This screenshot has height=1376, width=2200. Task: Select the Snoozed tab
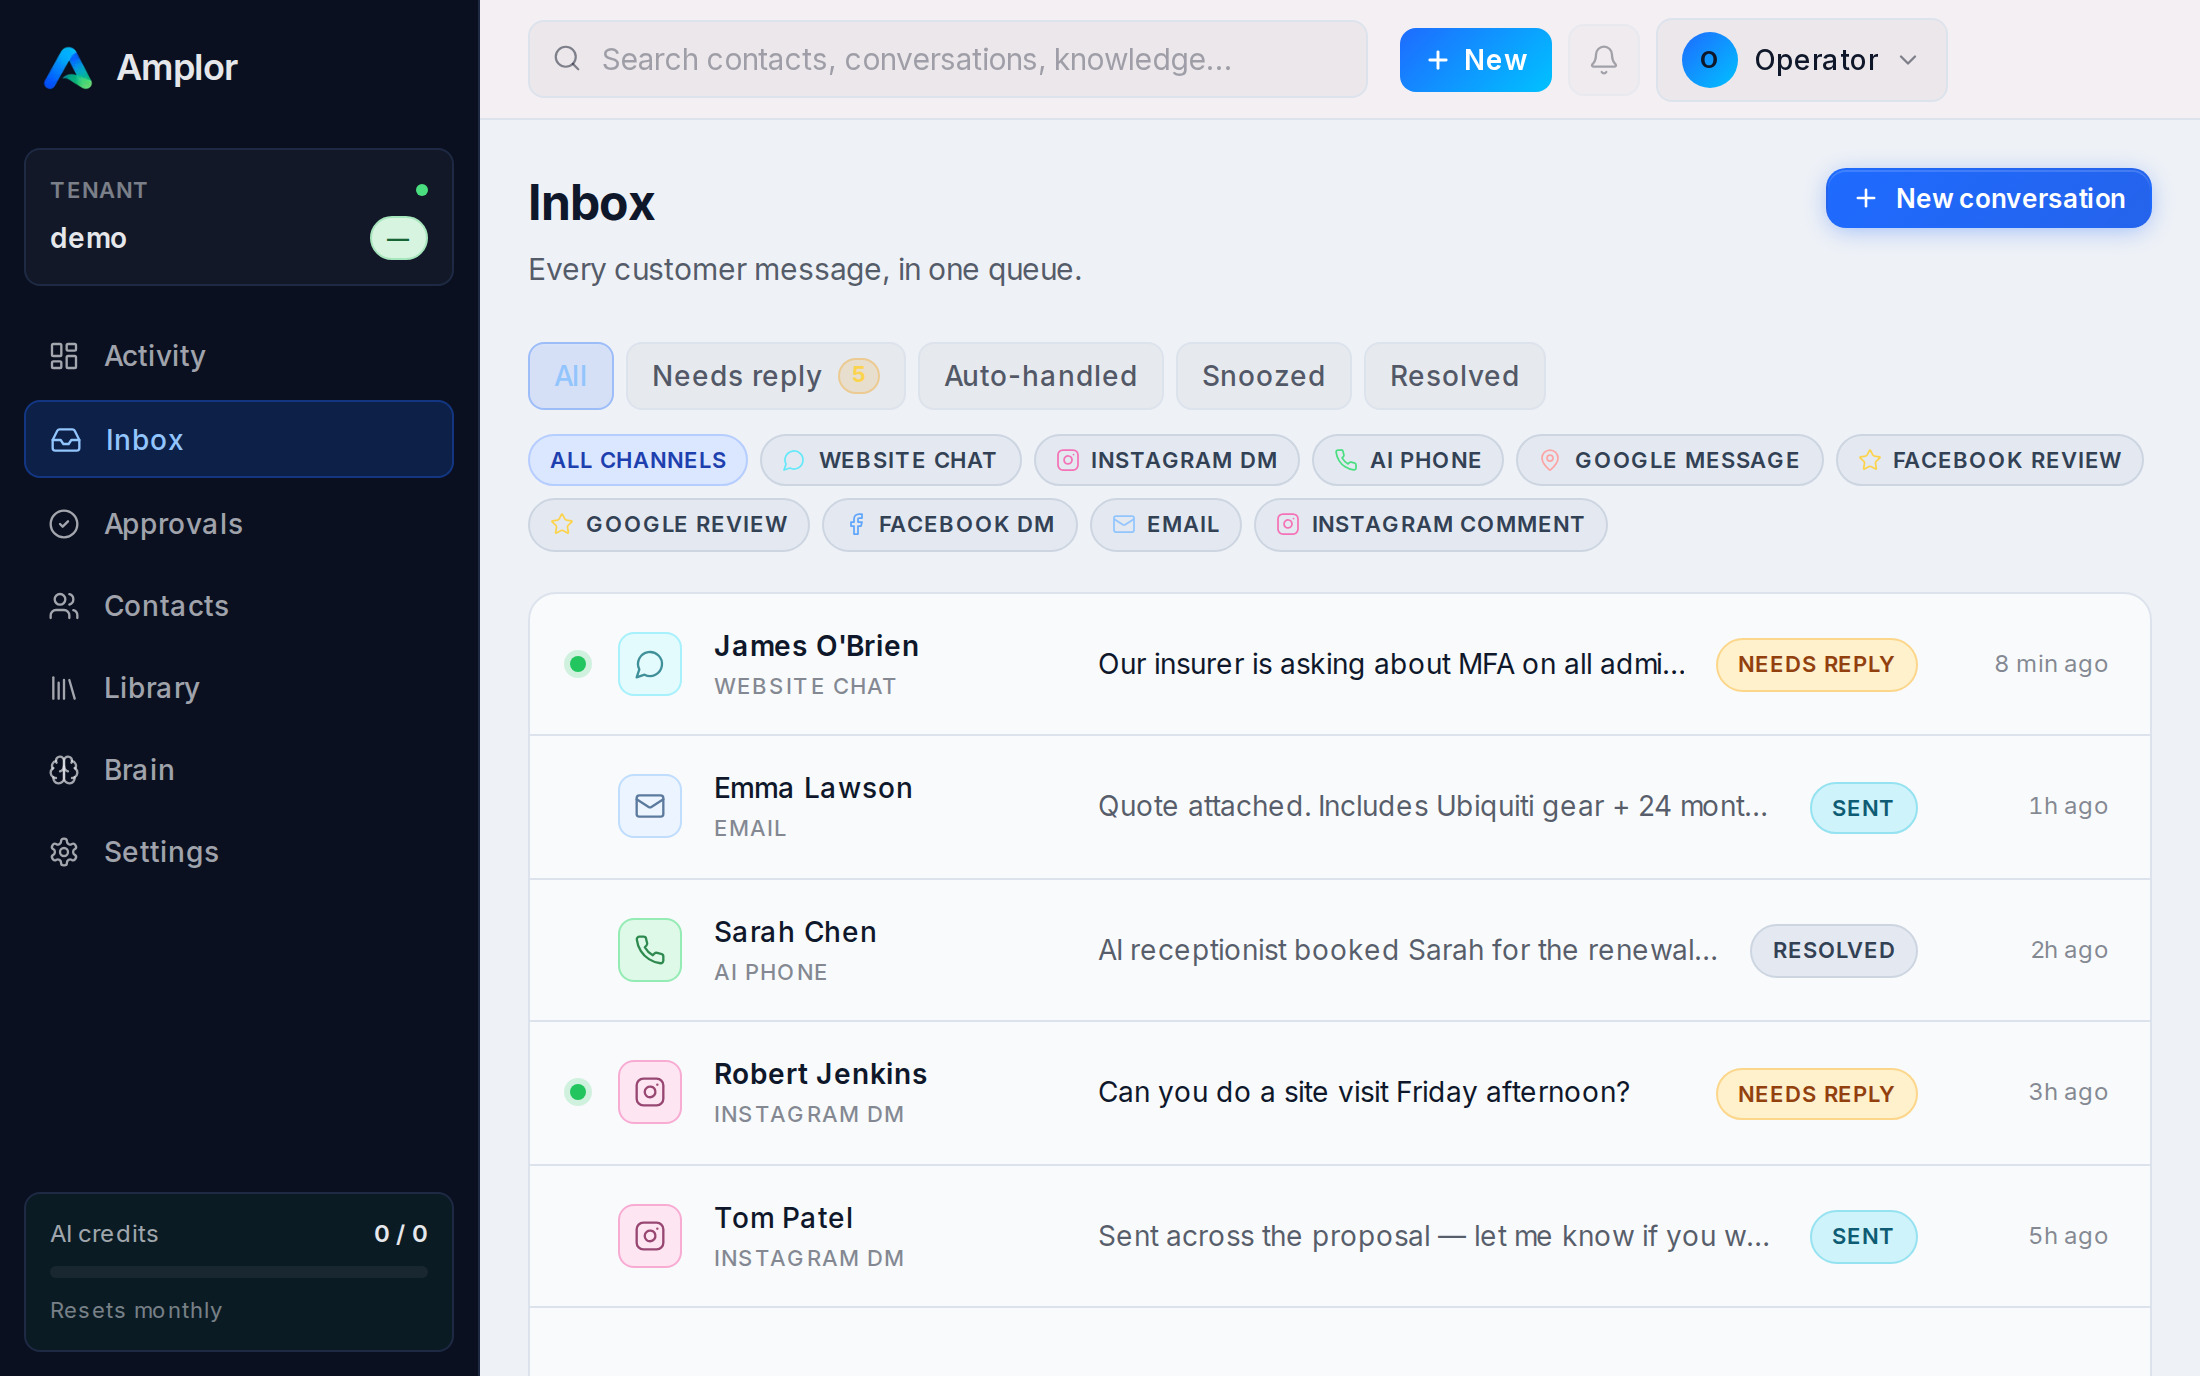click(x=1264, y=376)
